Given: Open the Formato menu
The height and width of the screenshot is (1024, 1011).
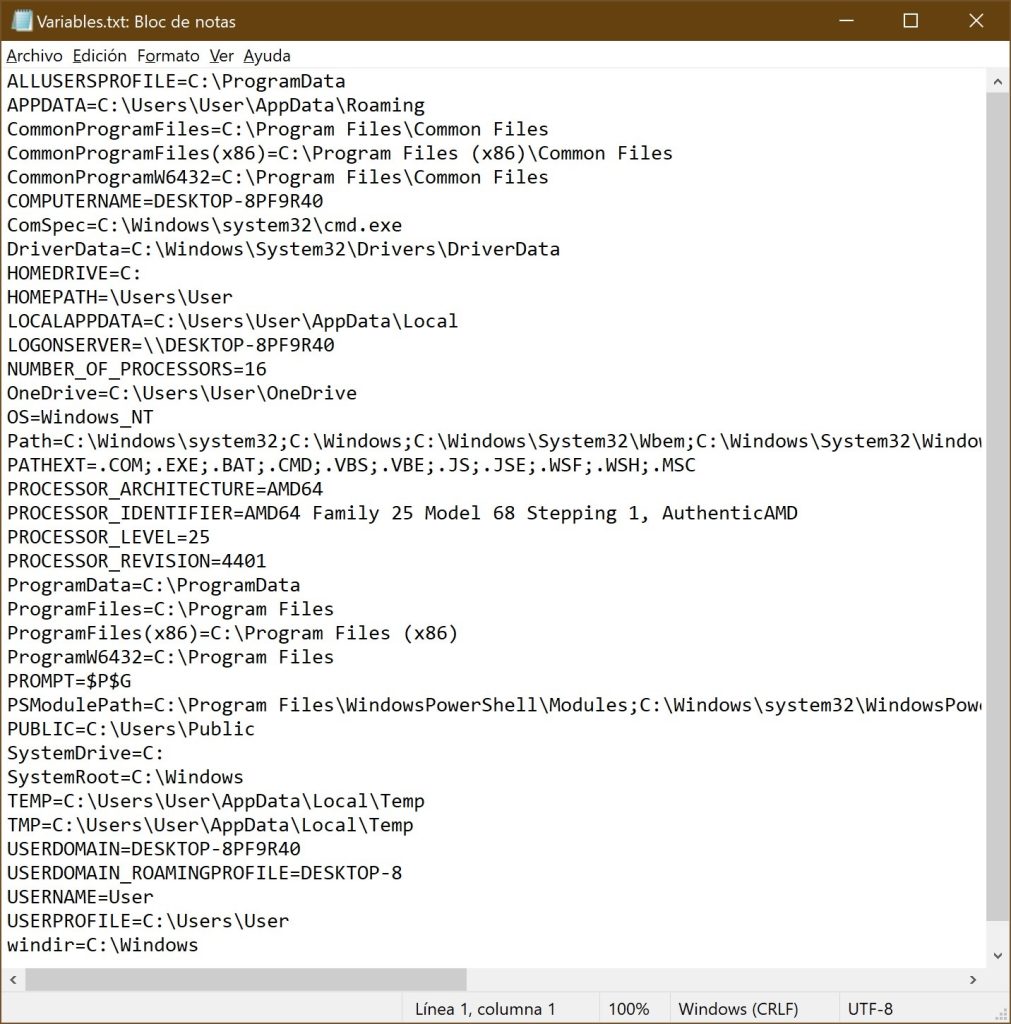Looking at the screenshot, I should coord(168,55).
